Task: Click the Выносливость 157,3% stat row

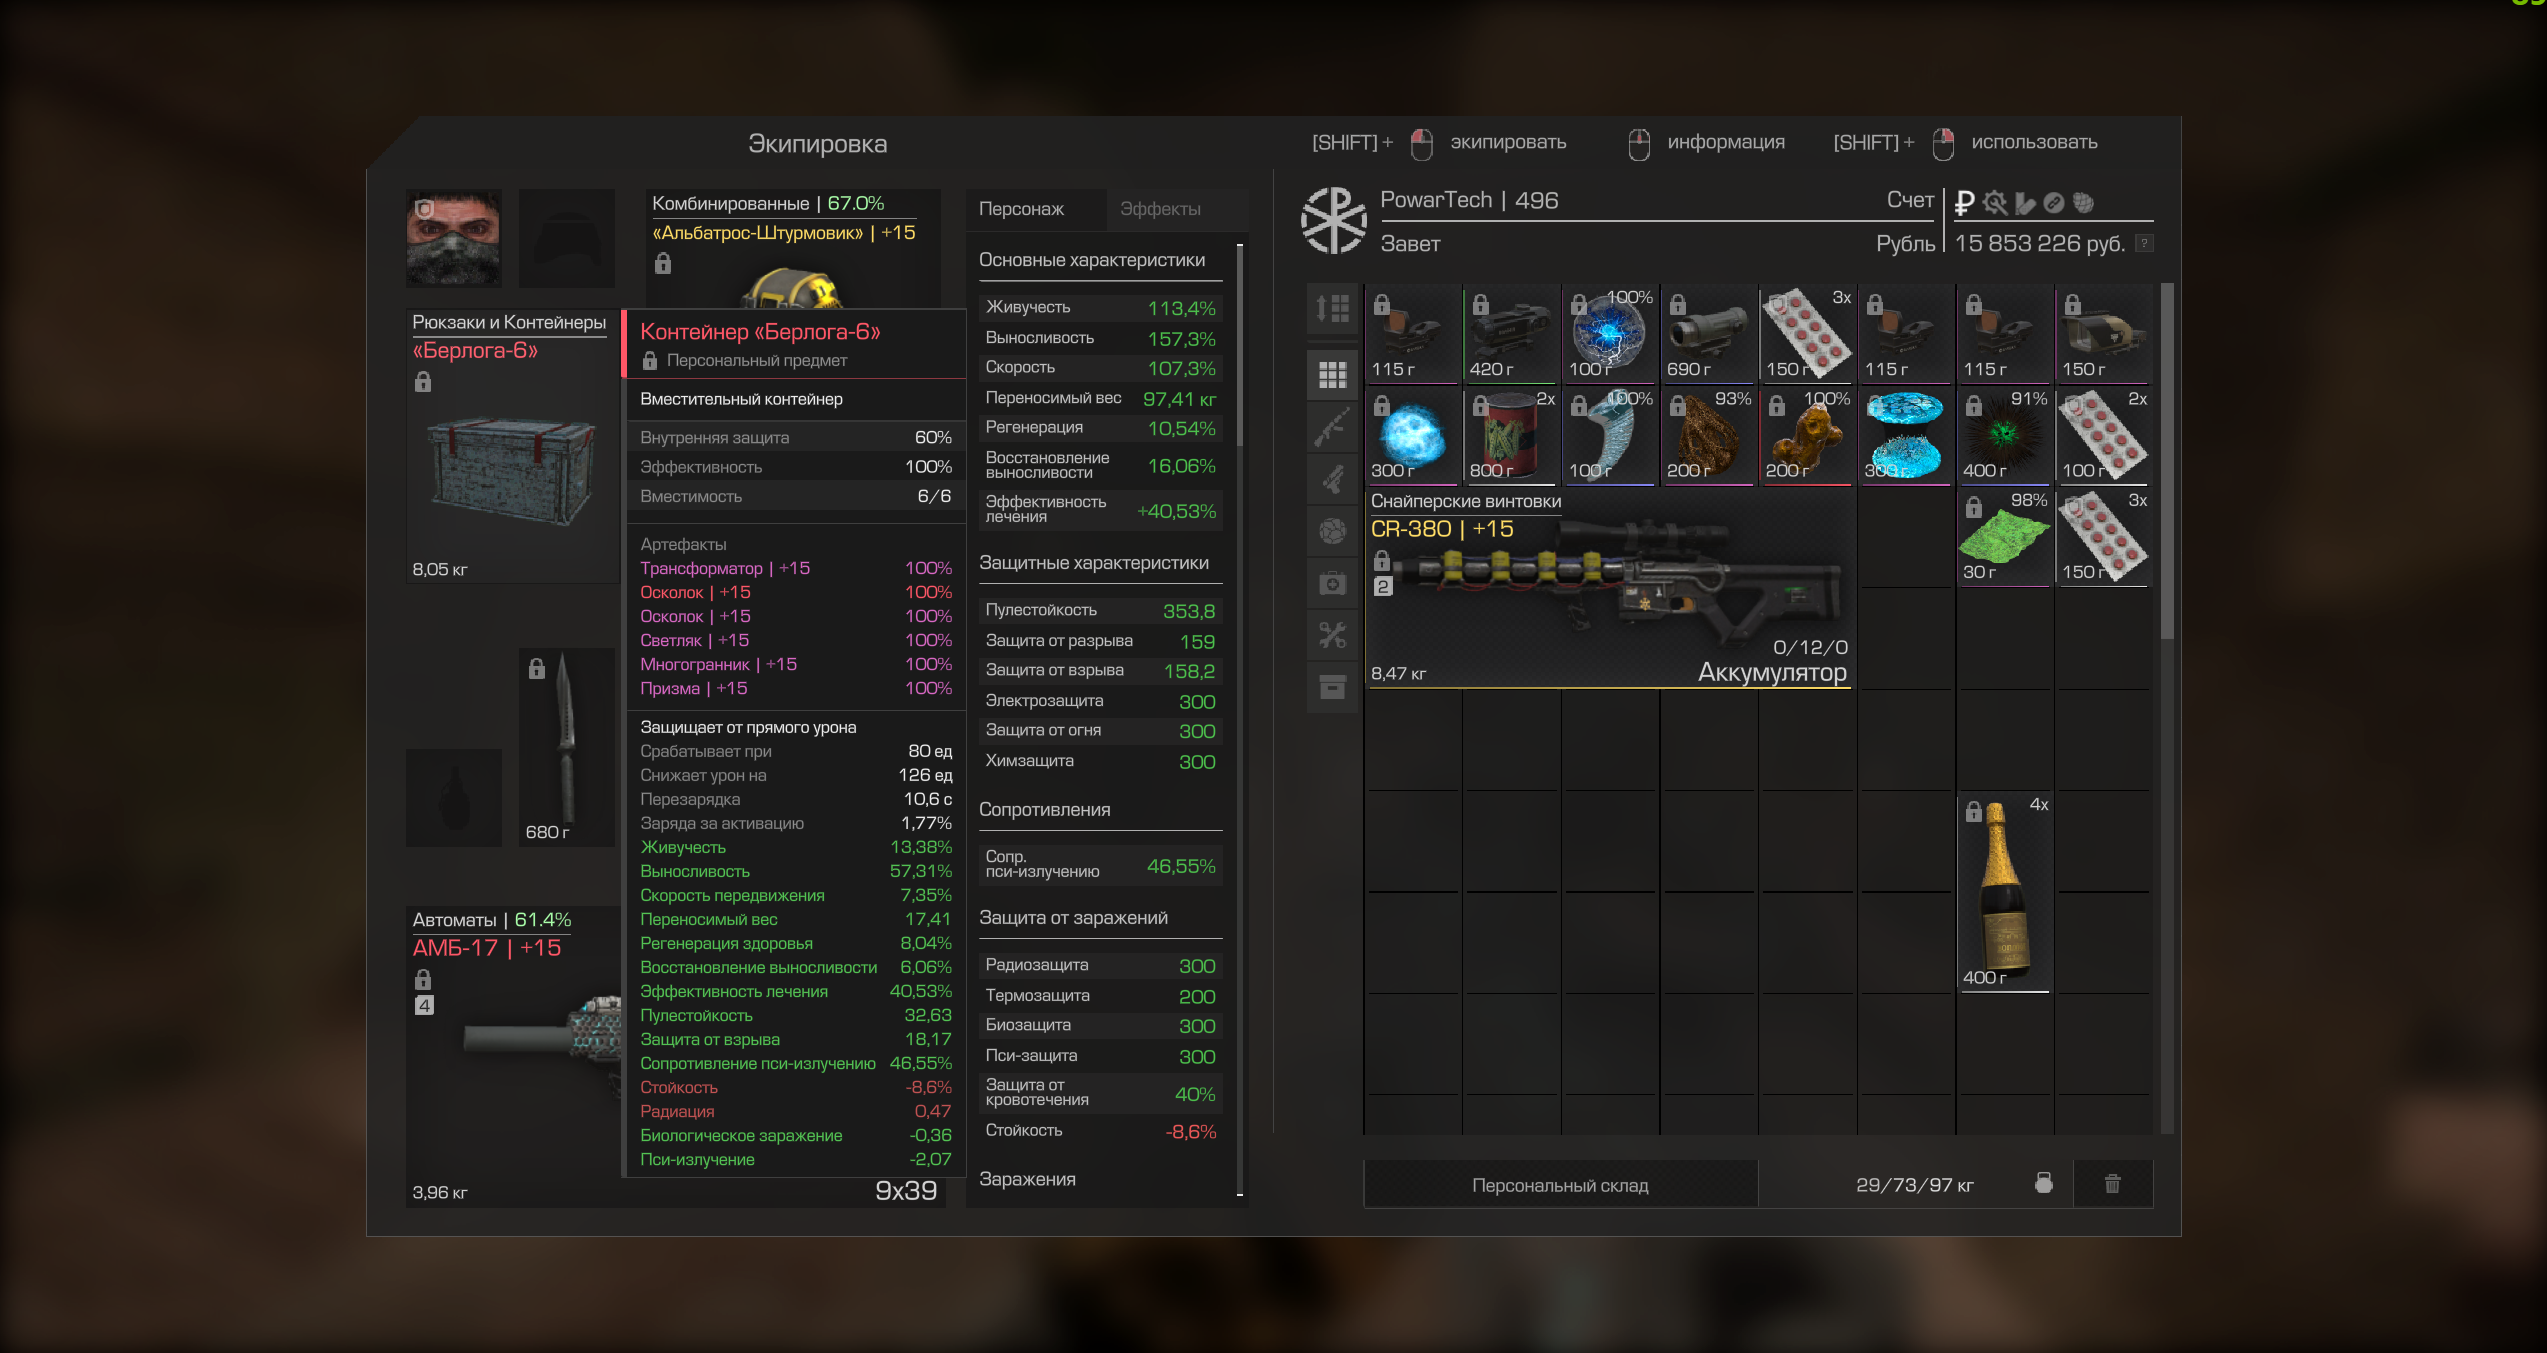Action: click(x=1100, y=338)
